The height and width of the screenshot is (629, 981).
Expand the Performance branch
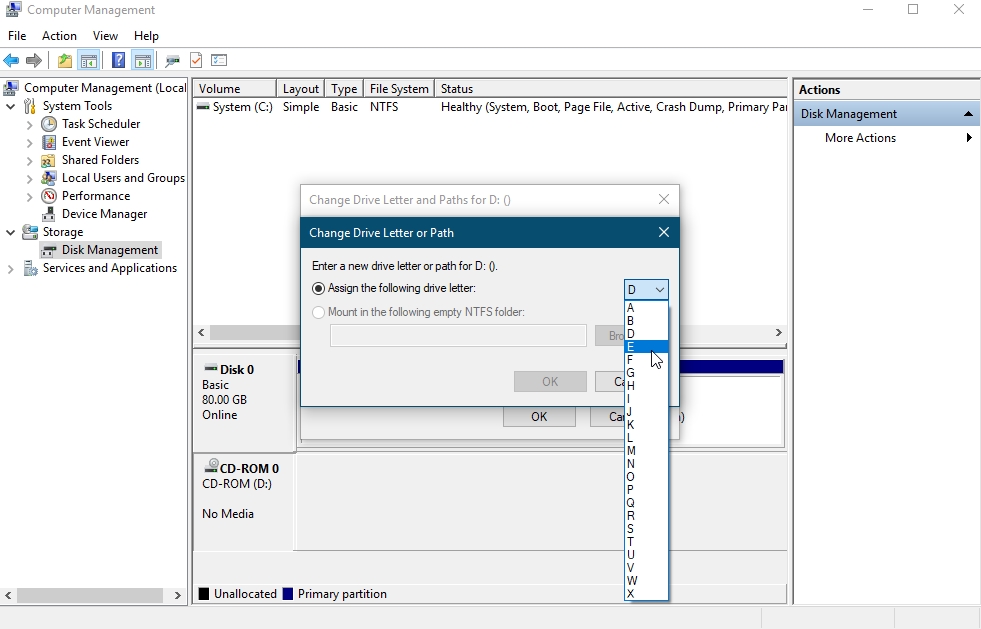point(29,197)
